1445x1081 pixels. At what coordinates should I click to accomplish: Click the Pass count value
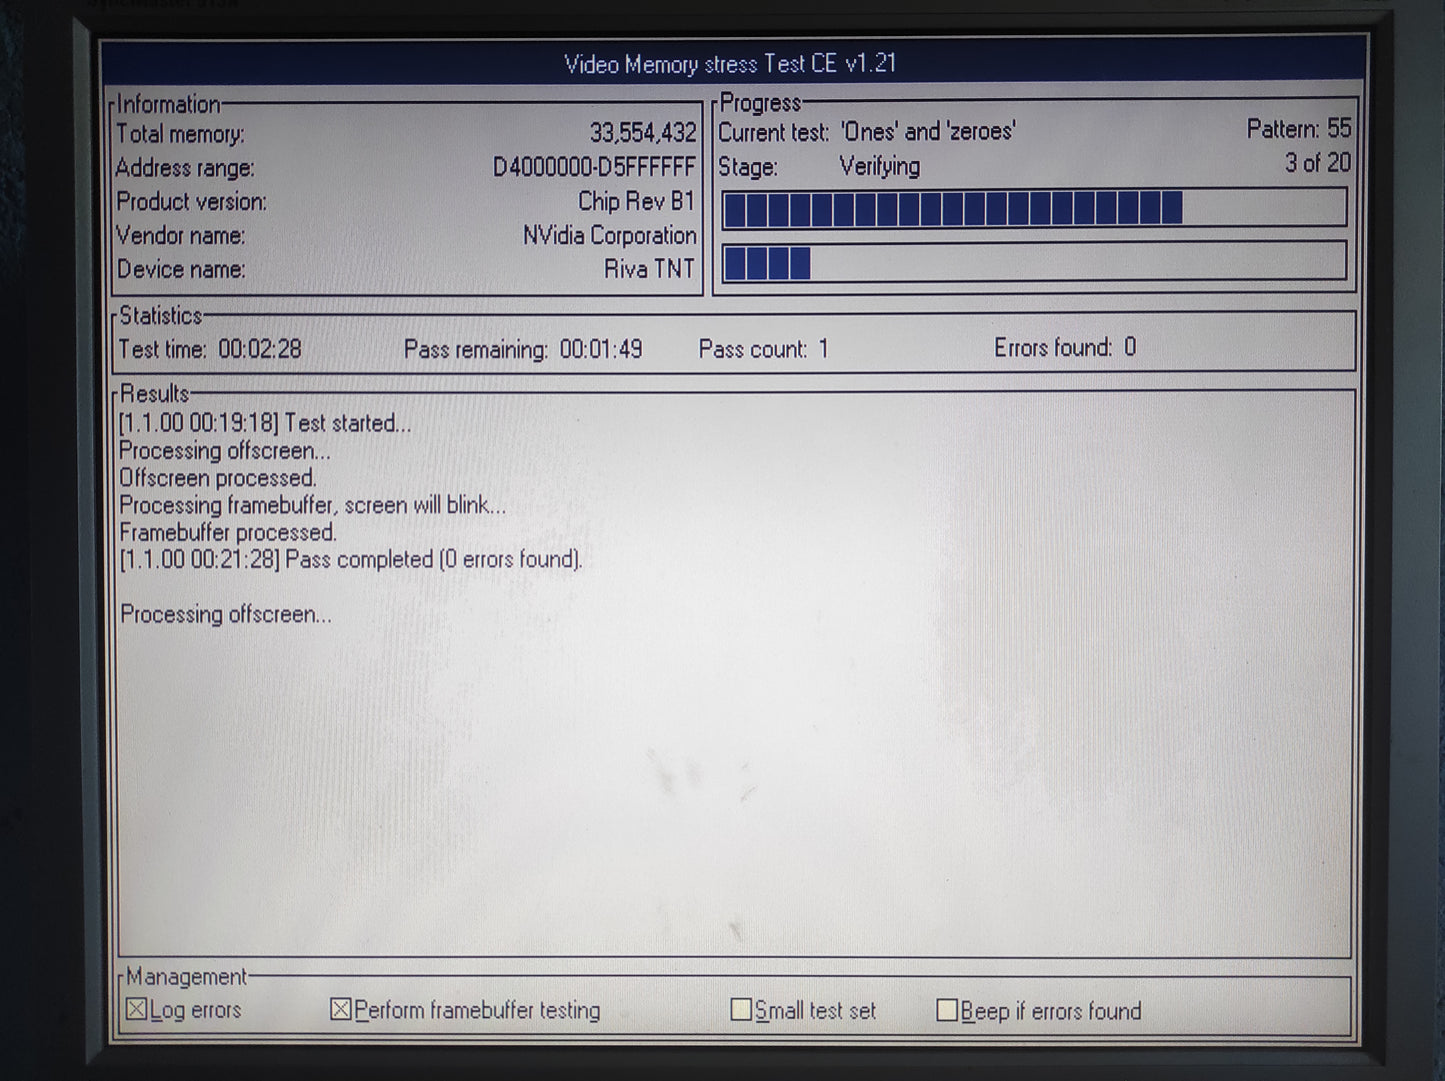click(x=823, y=349)
